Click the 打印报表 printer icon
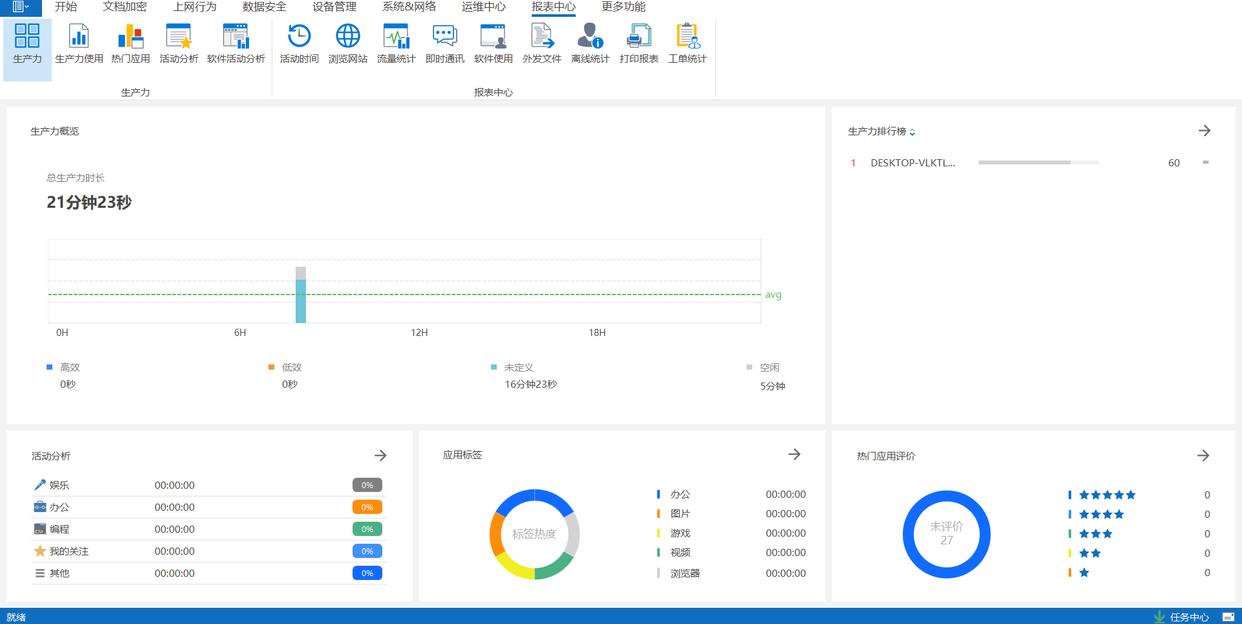 tap(639, 44)
